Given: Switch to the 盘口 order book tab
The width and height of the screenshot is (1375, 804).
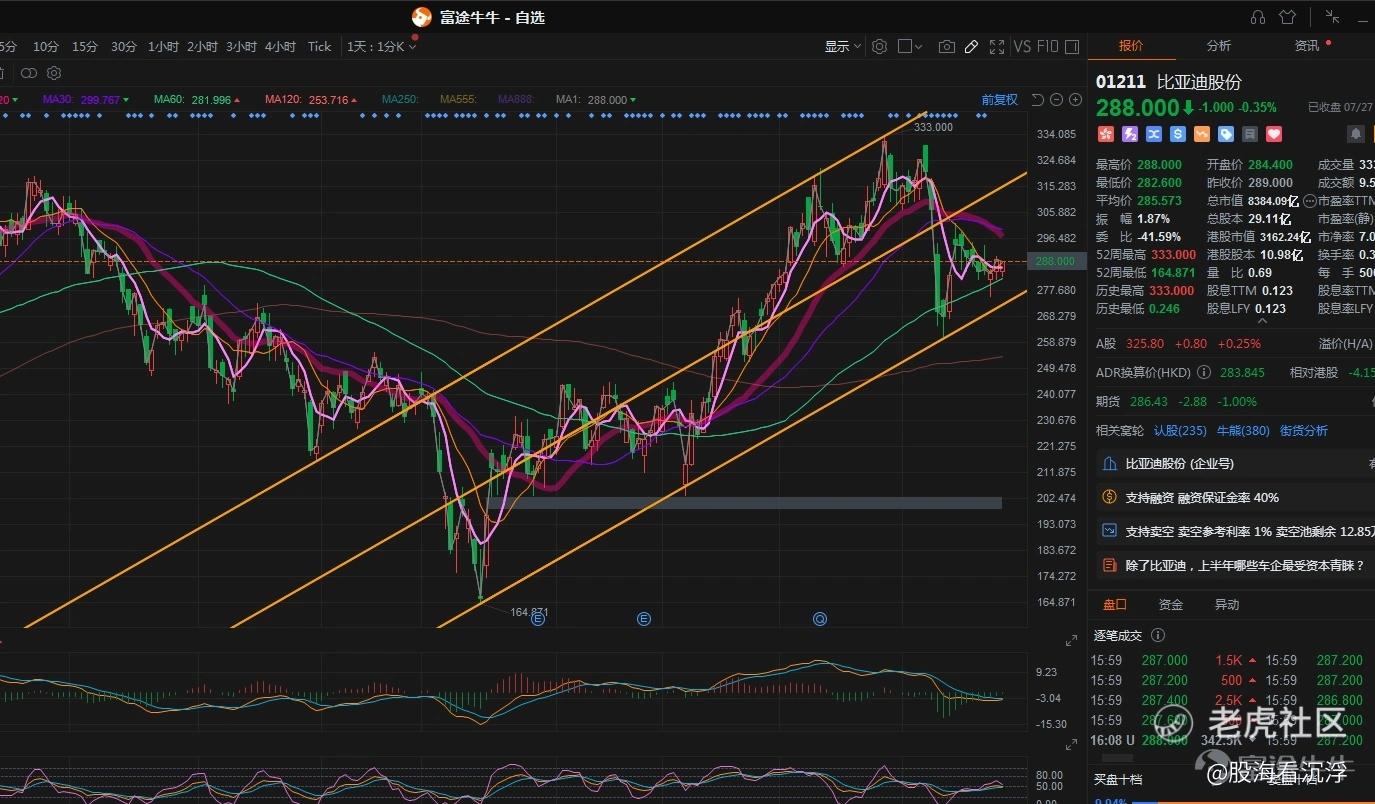Looking at the screenshot, I should [1115, 605].
